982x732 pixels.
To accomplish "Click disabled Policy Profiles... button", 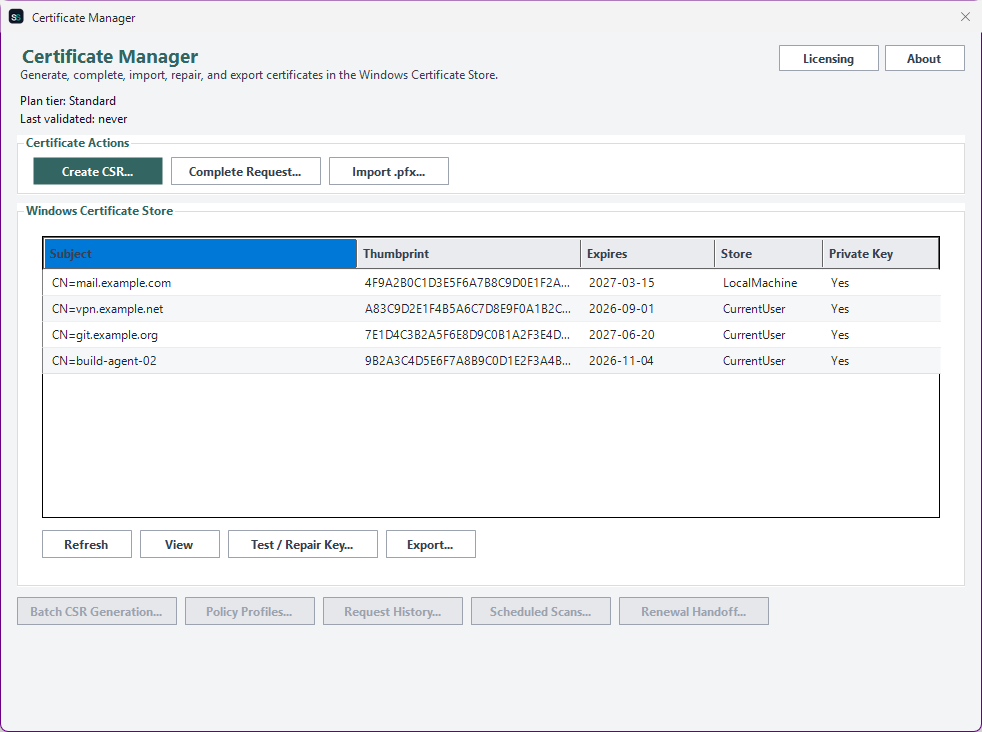I will coord(250,611).
